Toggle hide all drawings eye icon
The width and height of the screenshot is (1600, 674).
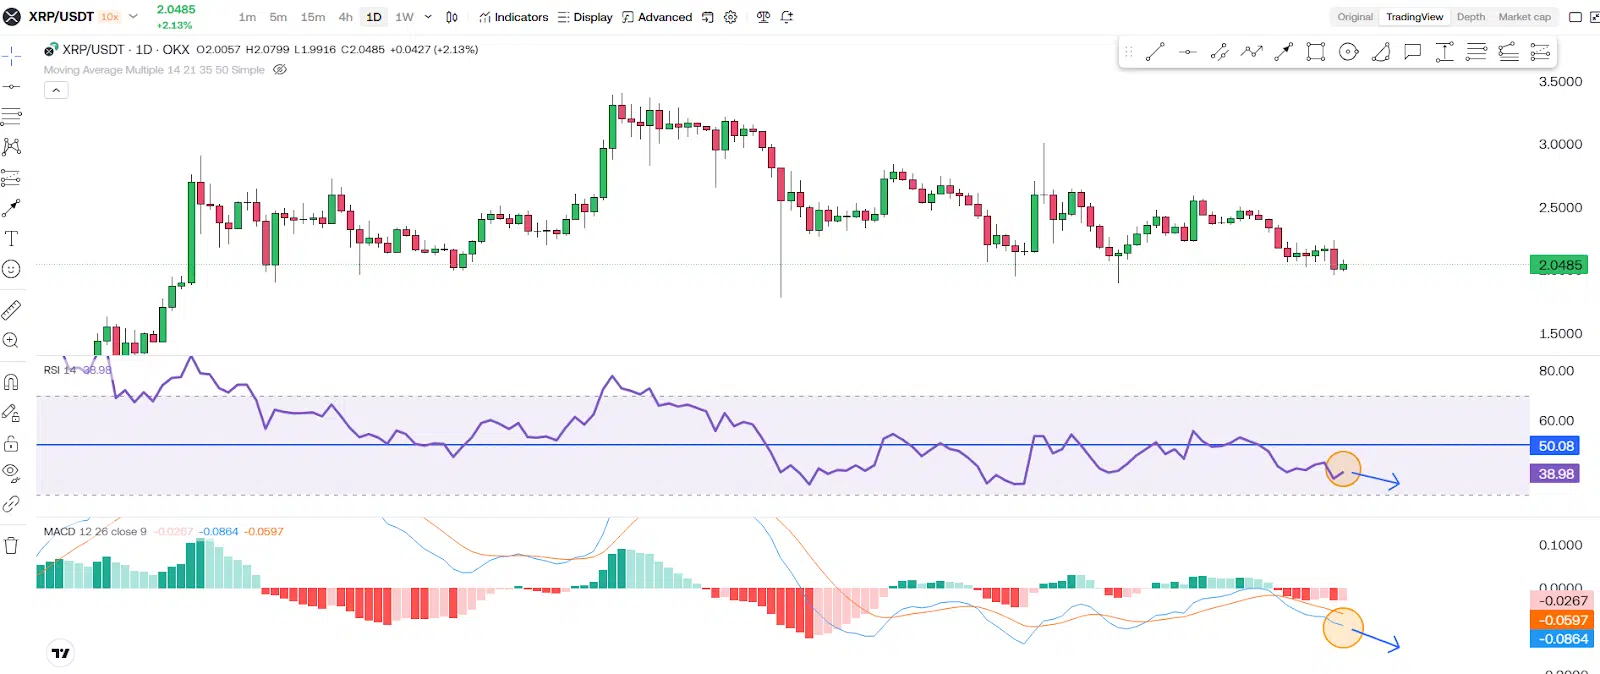coord(11,472)
